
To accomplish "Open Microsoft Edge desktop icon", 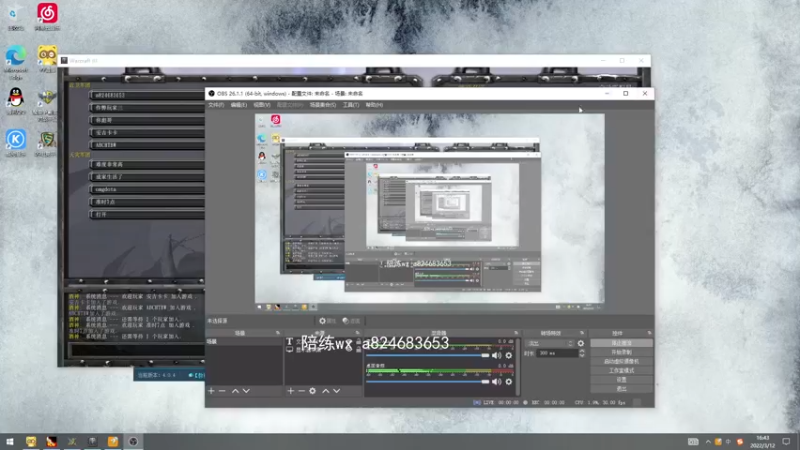I will [x=16, y=62].
